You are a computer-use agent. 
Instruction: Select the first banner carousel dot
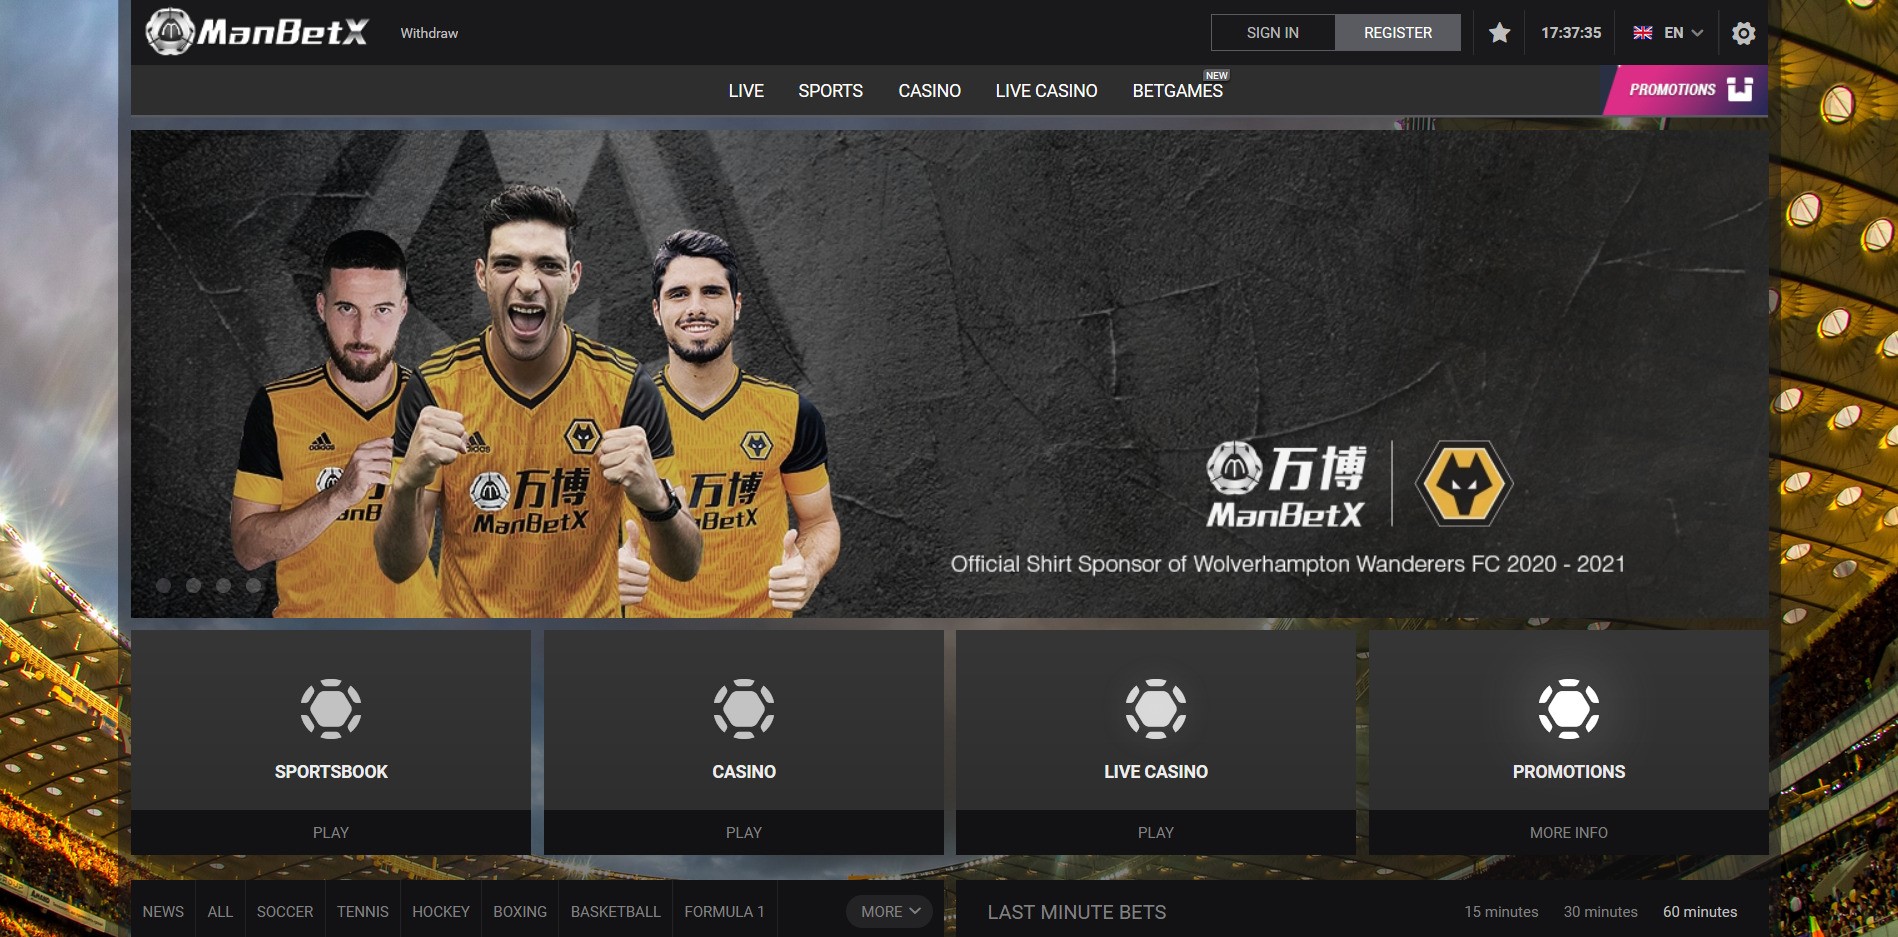tap(164, 586)
